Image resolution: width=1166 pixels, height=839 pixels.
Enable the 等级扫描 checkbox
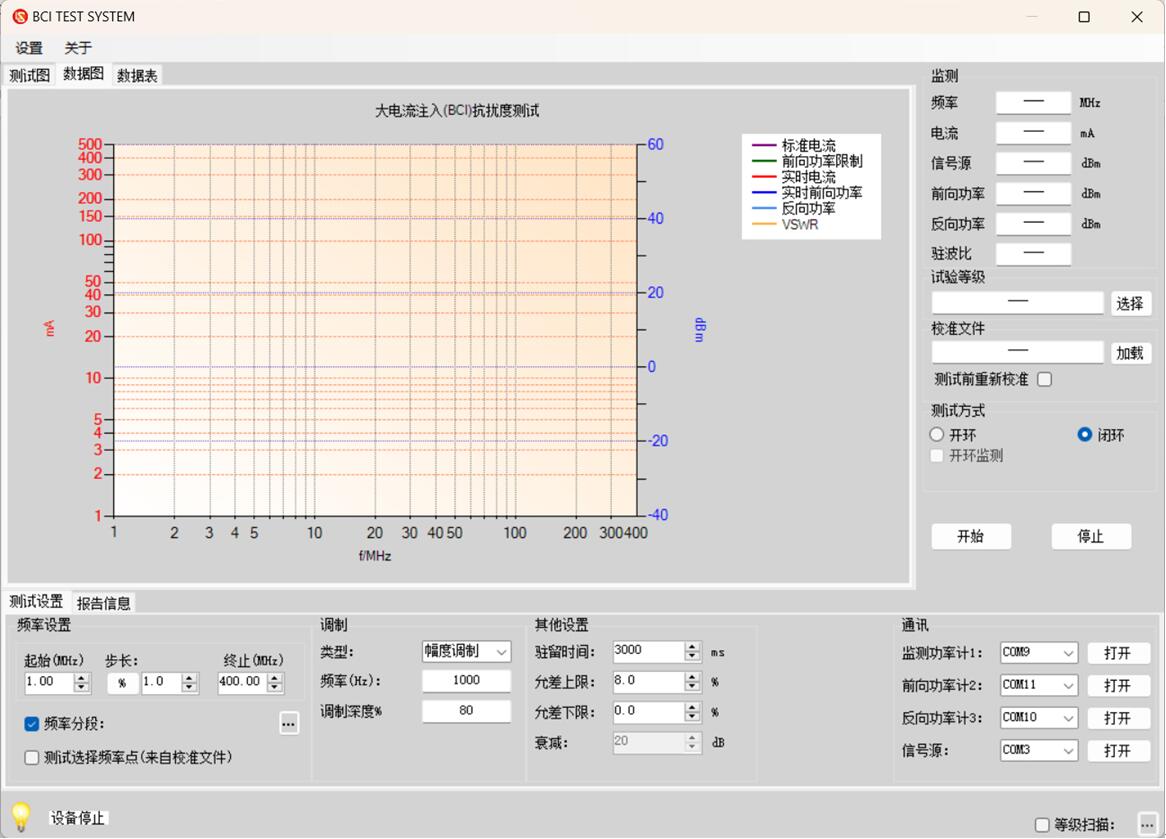point(1043,825)
